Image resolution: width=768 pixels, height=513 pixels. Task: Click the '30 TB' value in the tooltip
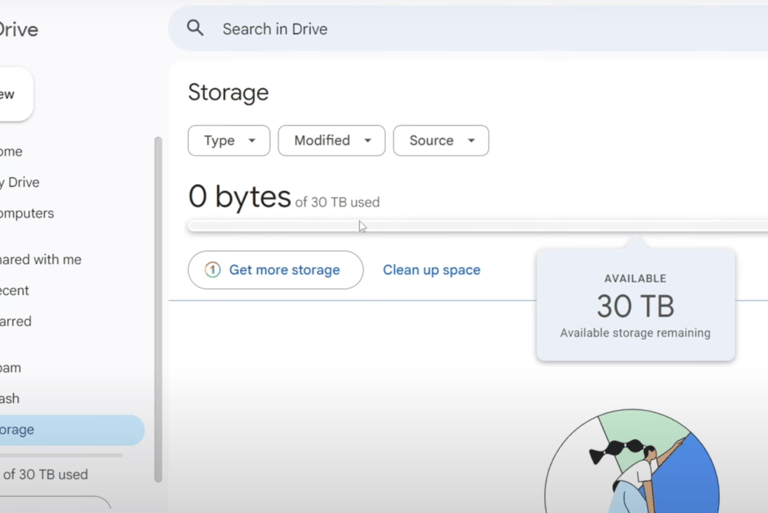point(635,306)
